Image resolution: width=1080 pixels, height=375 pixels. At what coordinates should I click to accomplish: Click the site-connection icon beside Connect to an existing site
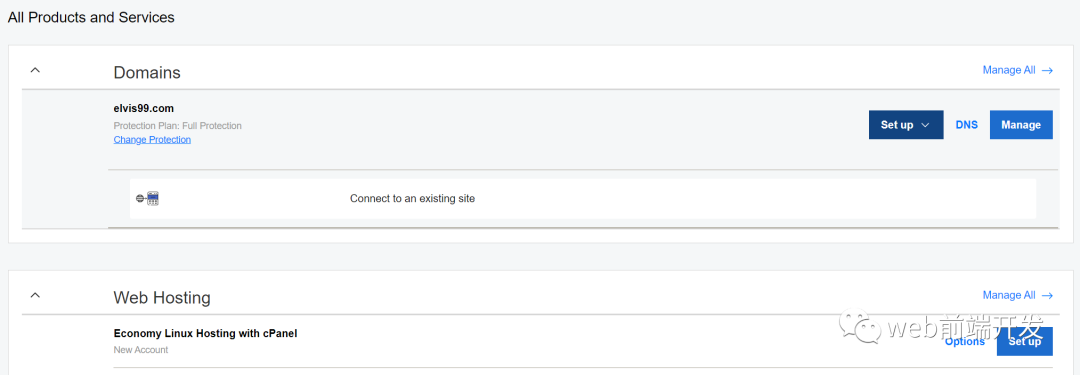pos(147,199)
